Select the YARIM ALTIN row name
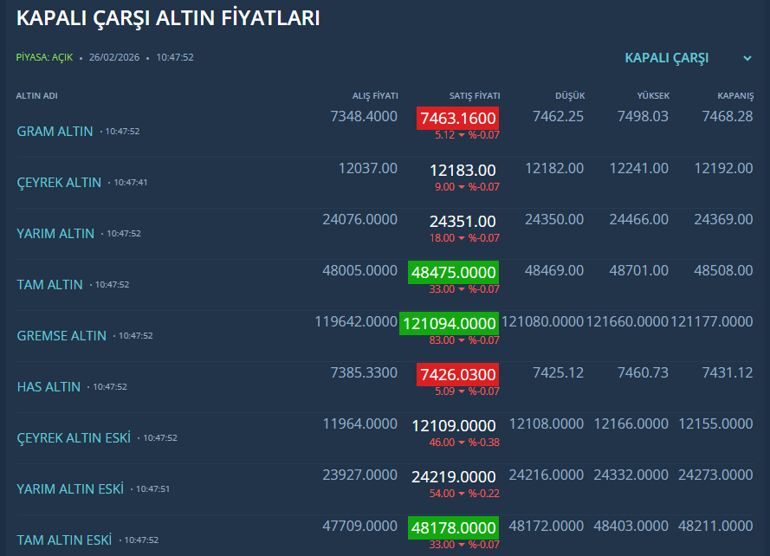The width and height of the screenshot is (770, 556). coord(55,233)
